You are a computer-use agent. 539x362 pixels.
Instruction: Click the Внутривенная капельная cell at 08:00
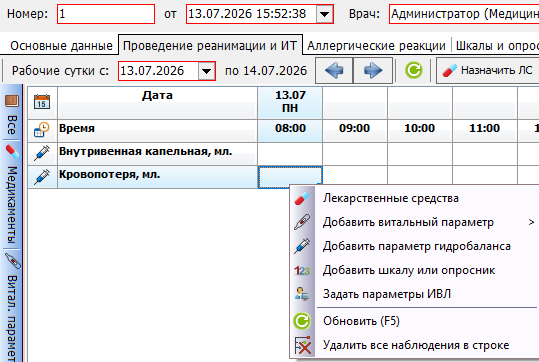pos(290,154)
